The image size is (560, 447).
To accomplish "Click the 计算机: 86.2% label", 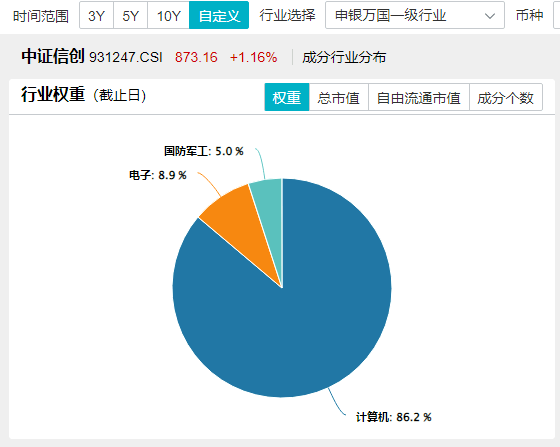I will click(394, 417).
